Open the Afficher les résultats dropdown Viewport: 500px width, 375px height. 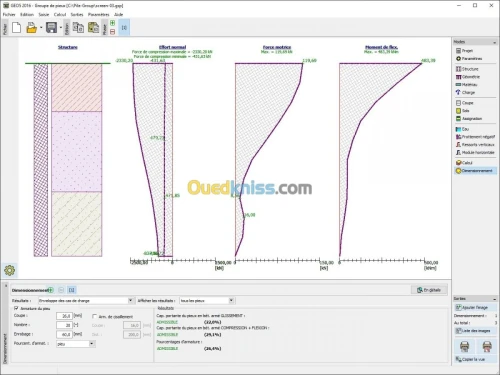207,301
